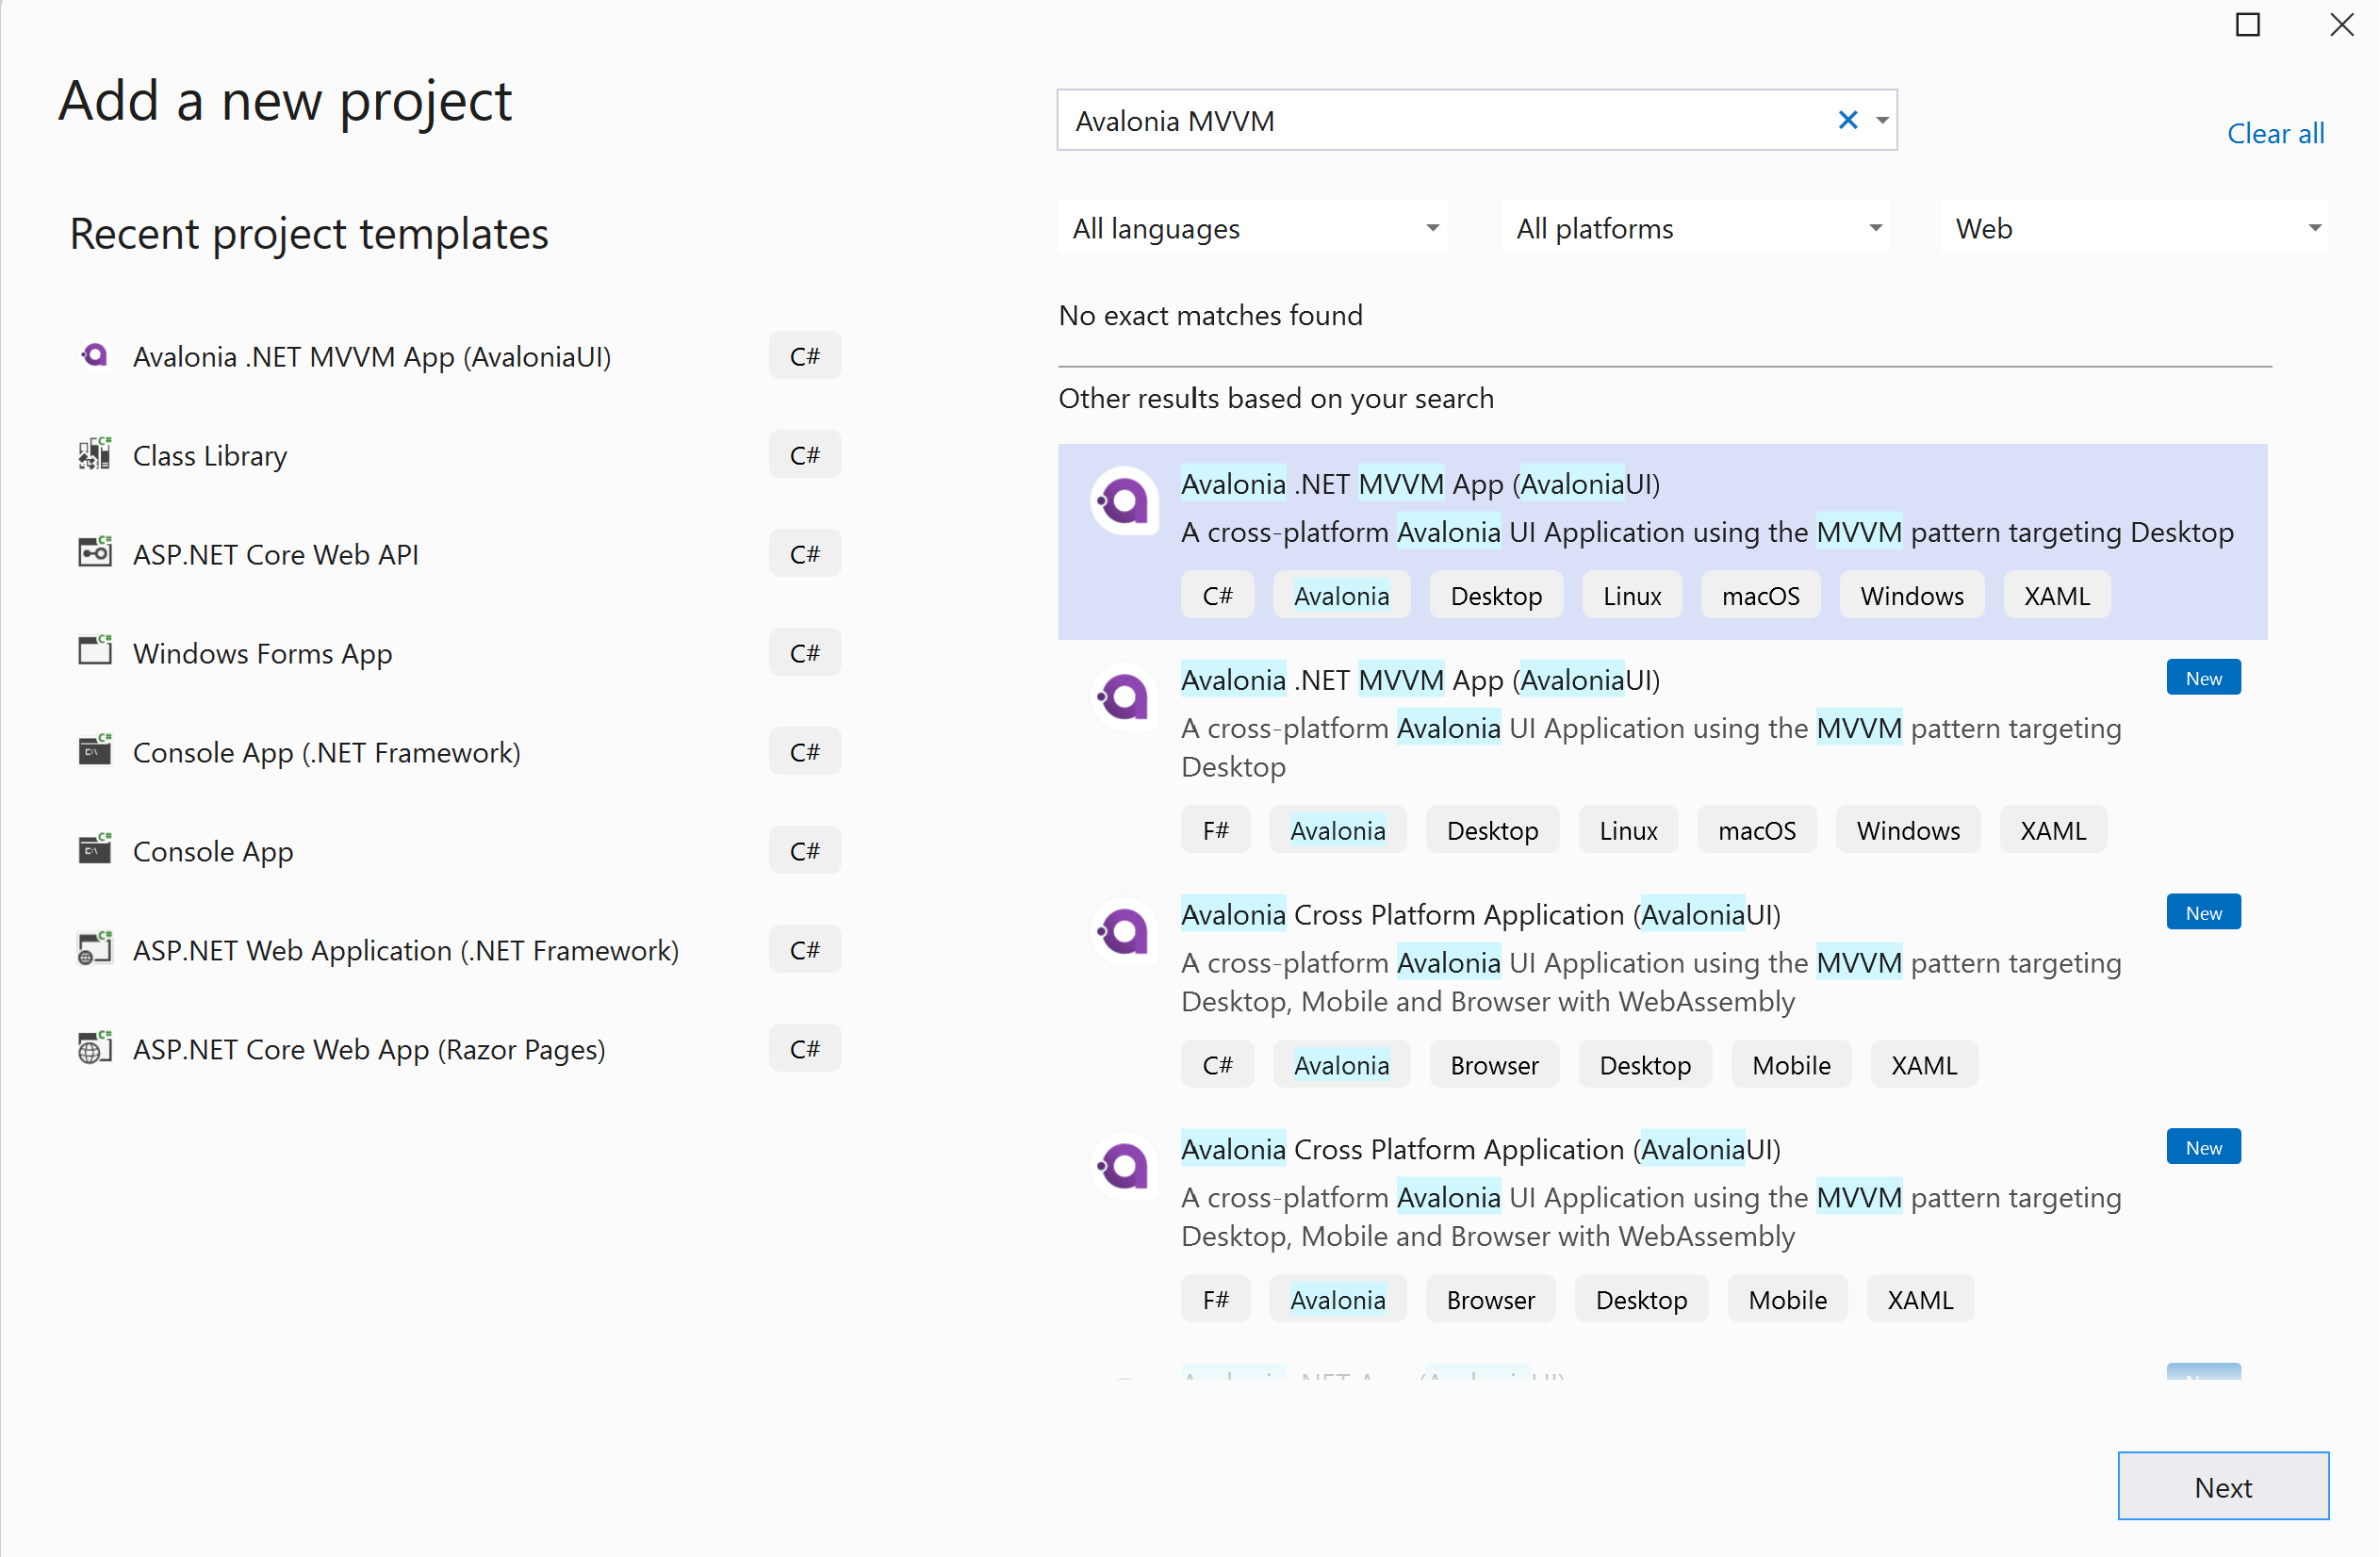Click the C# tag next to Windows Forms App
This screenshot has width=2380, height=1557.
point(805,653)
